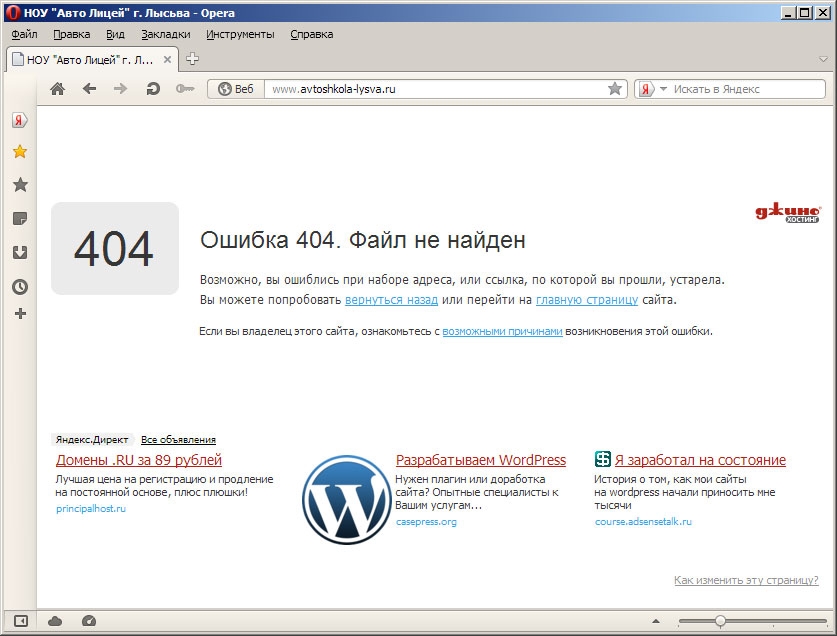The image size is (837, 636).
Task: Select the НОУ "Авто Лицей" tab
Action: click(92, 59)
